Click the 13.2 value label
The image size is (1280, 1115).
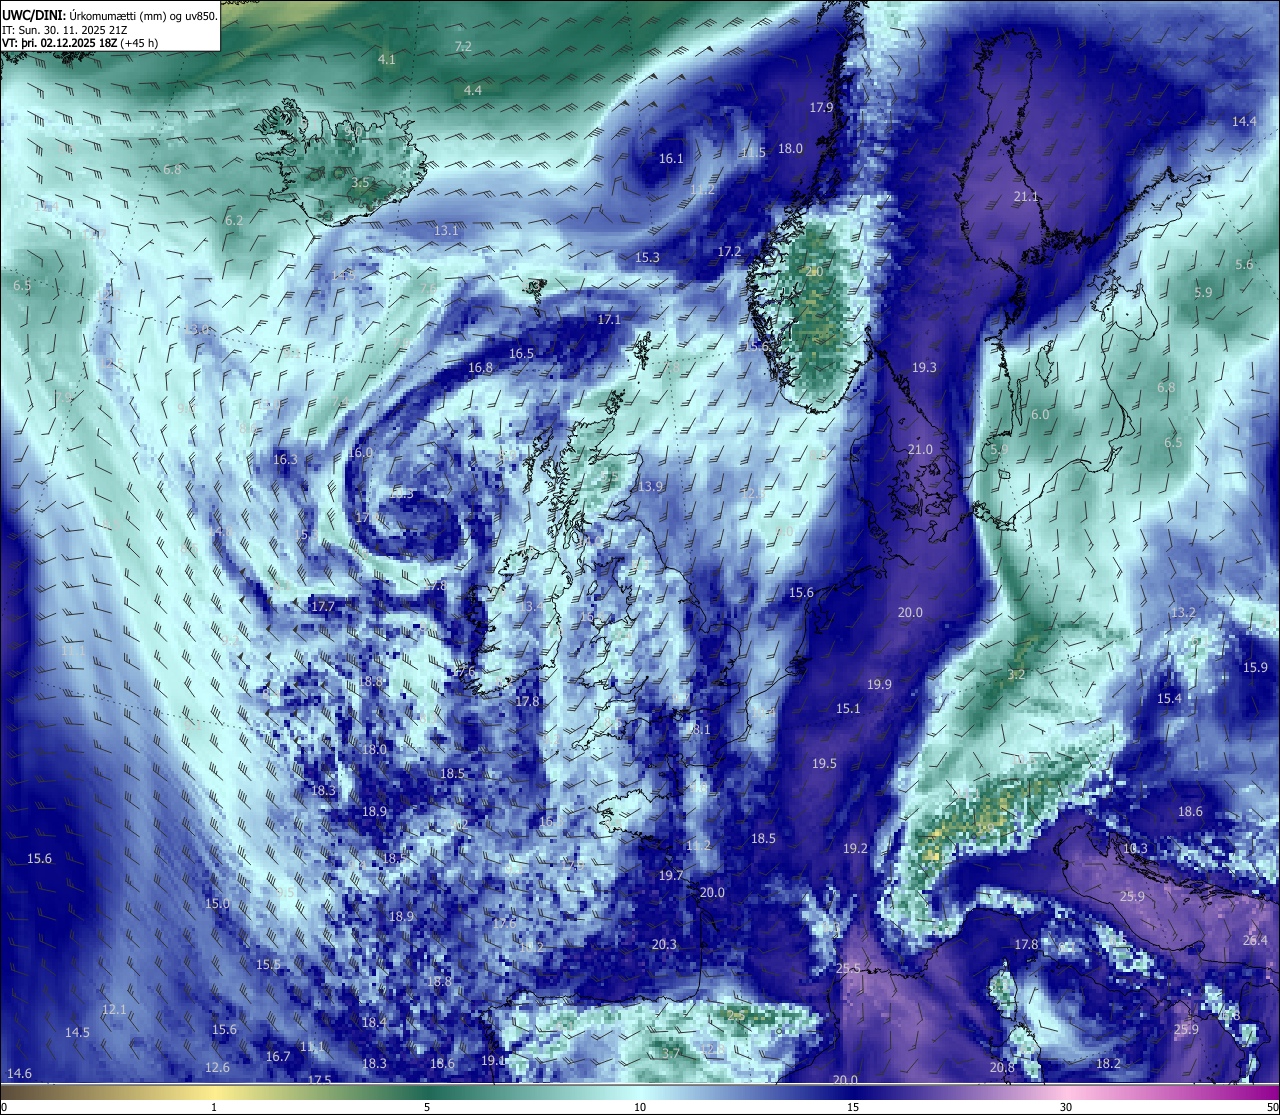pos(1183,612)
